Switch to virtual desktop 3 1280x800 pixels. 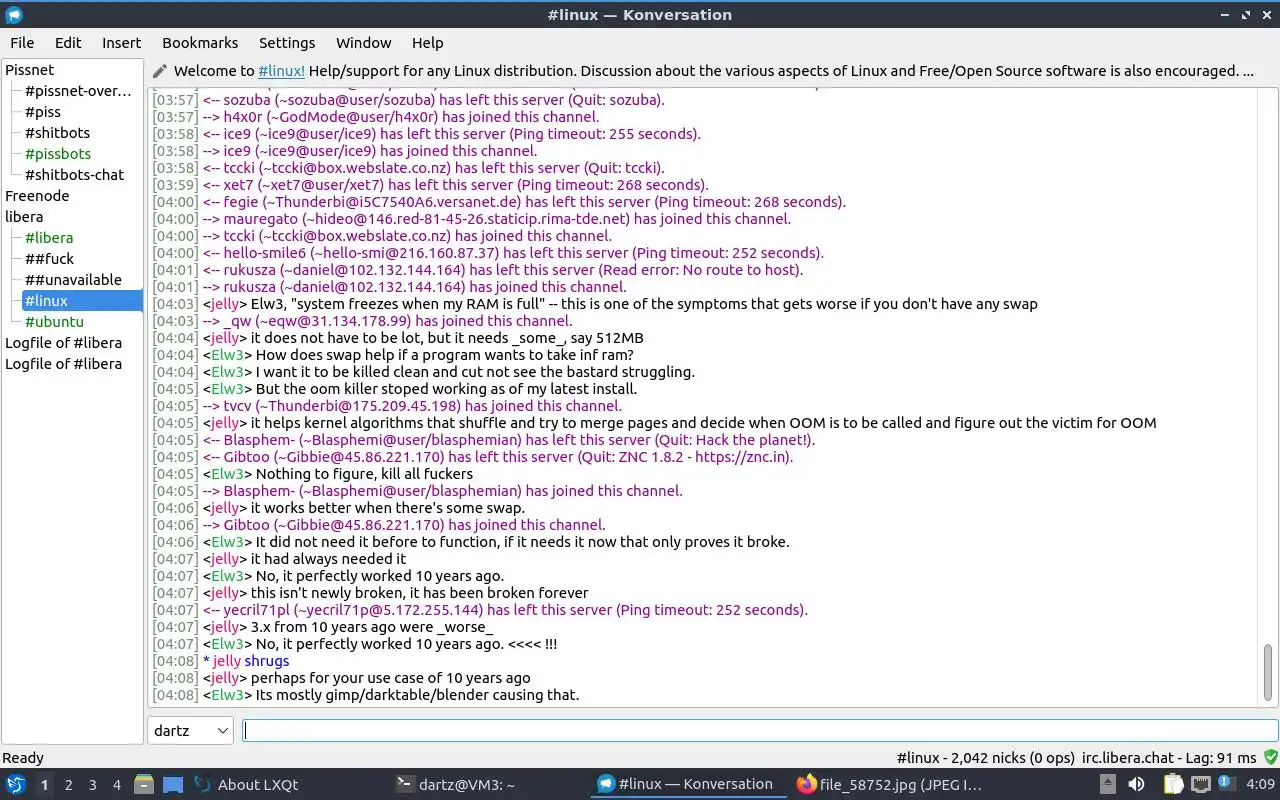click(x=93, y=785)
